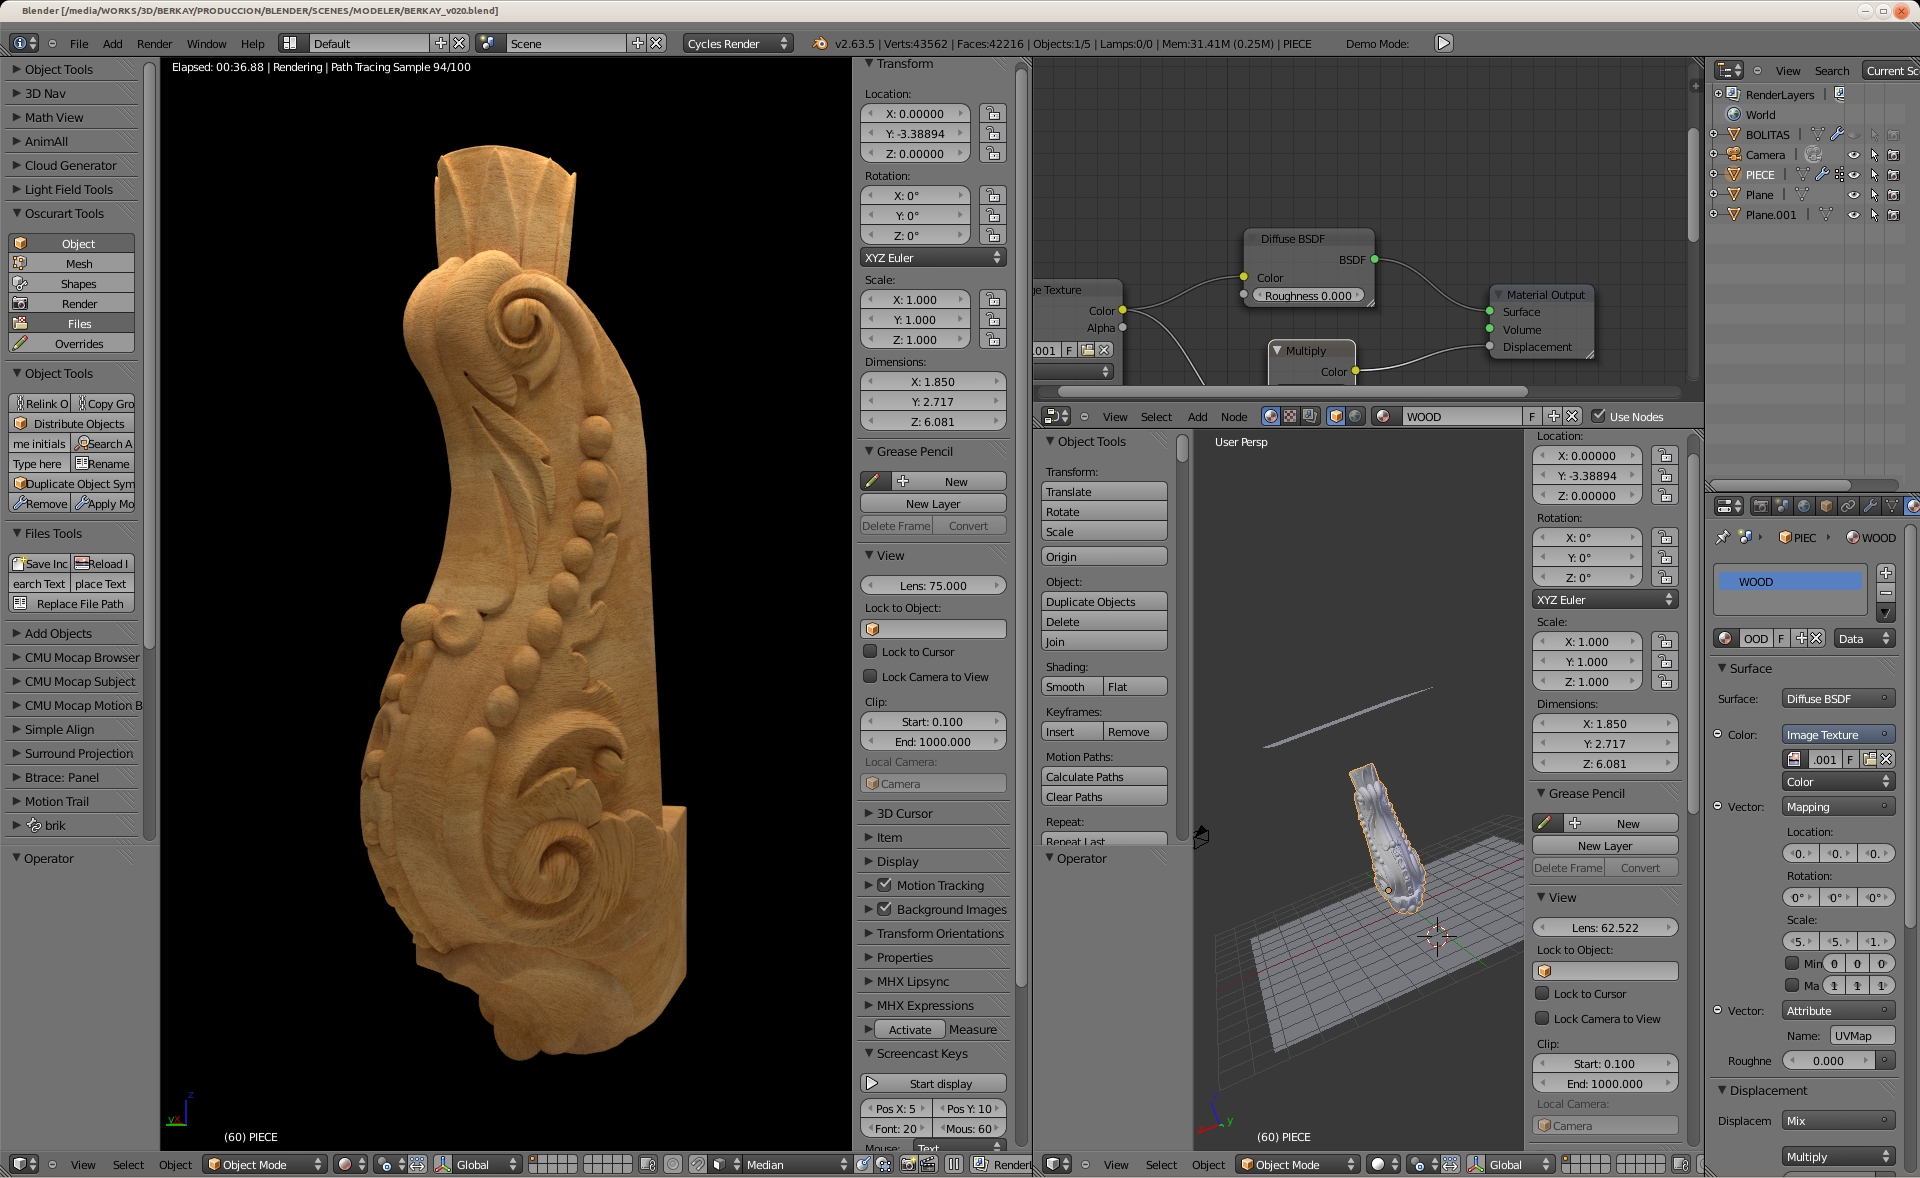Click the Camera object icon in outliner
The width and height of the screenshot is (1920, 1178).
[1734, 155]
